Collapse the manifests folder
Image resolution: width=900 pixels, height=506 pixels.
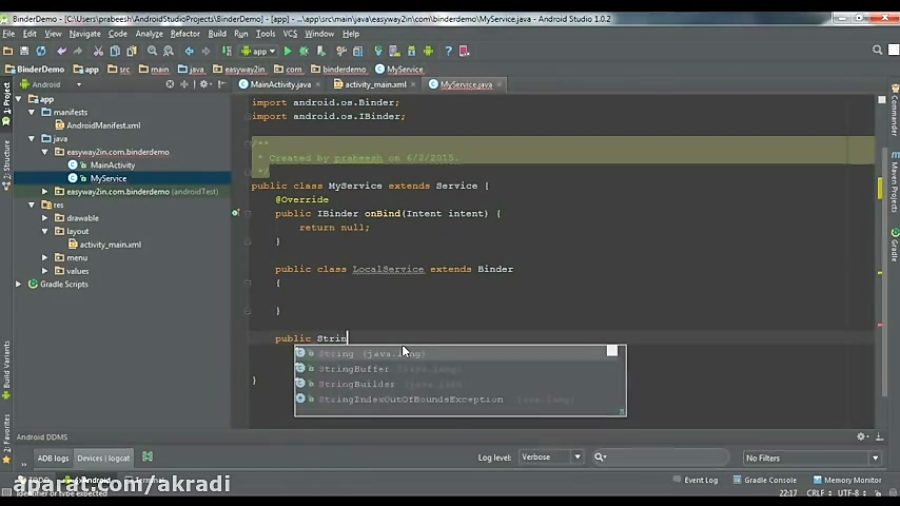coord(32,112)
